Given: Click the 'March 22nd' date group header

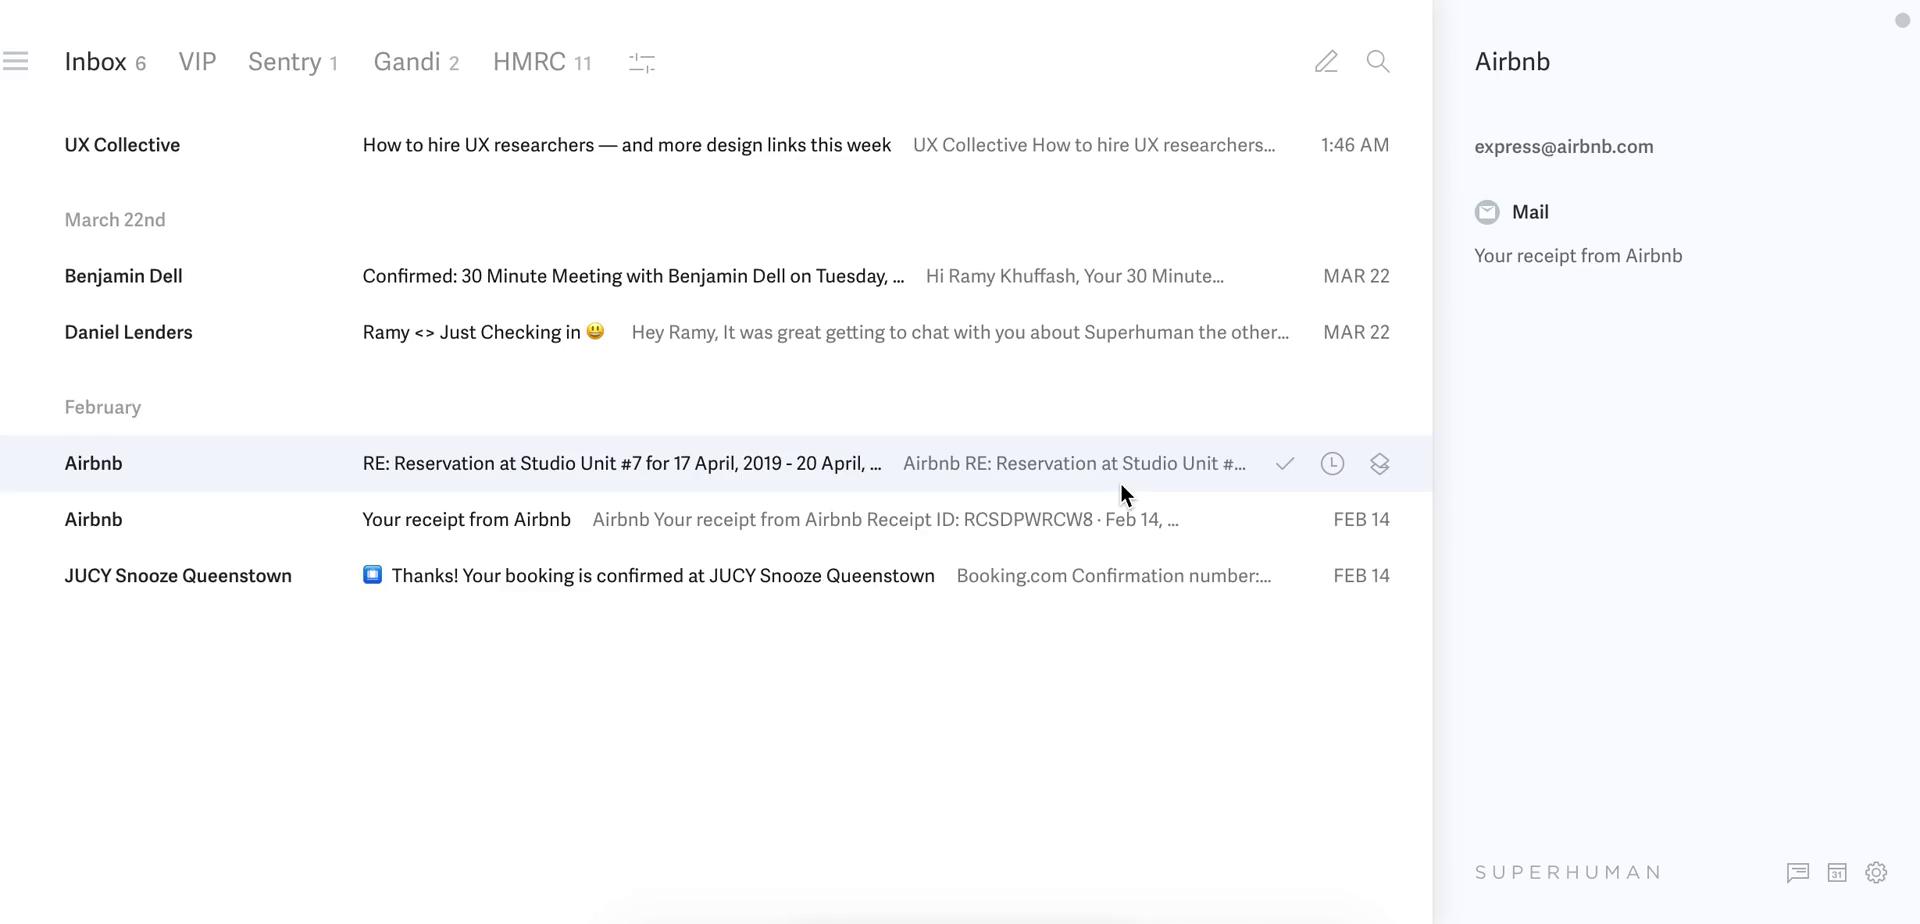Looking at the screenshot, I should pos(115,220).
